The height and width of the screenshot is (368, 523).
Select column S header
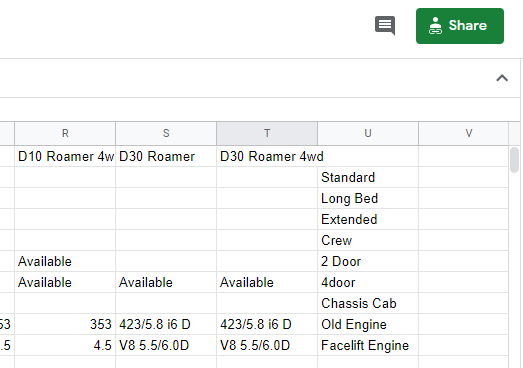coord(166,133)
